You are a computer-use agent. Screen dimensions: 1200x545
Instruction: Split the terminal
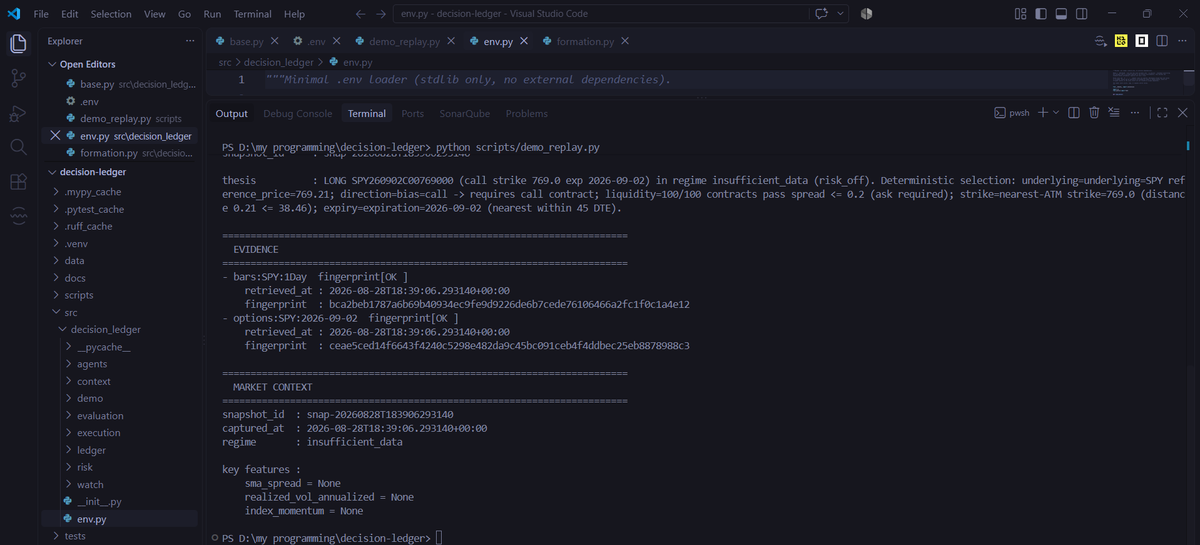[1074, 113]
